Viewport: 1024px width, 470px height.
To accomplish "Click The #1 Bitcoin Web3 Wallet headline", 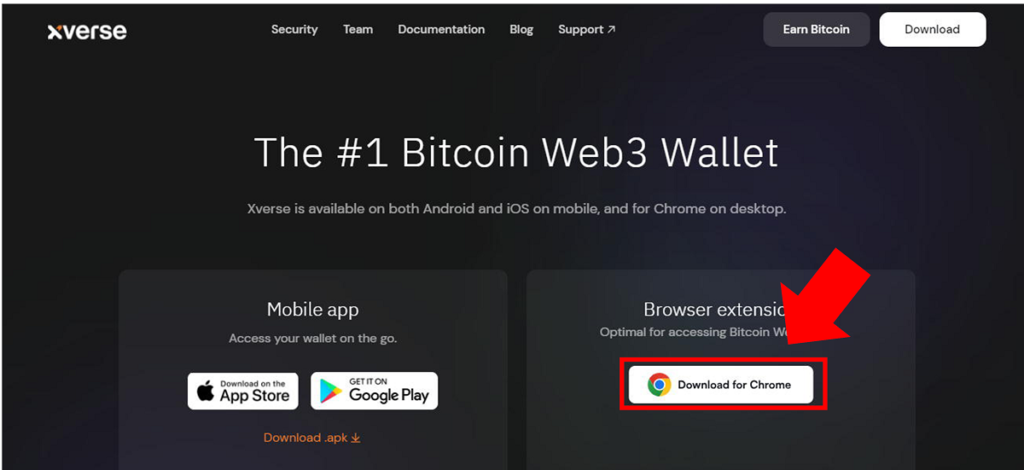I will point(516,152).
